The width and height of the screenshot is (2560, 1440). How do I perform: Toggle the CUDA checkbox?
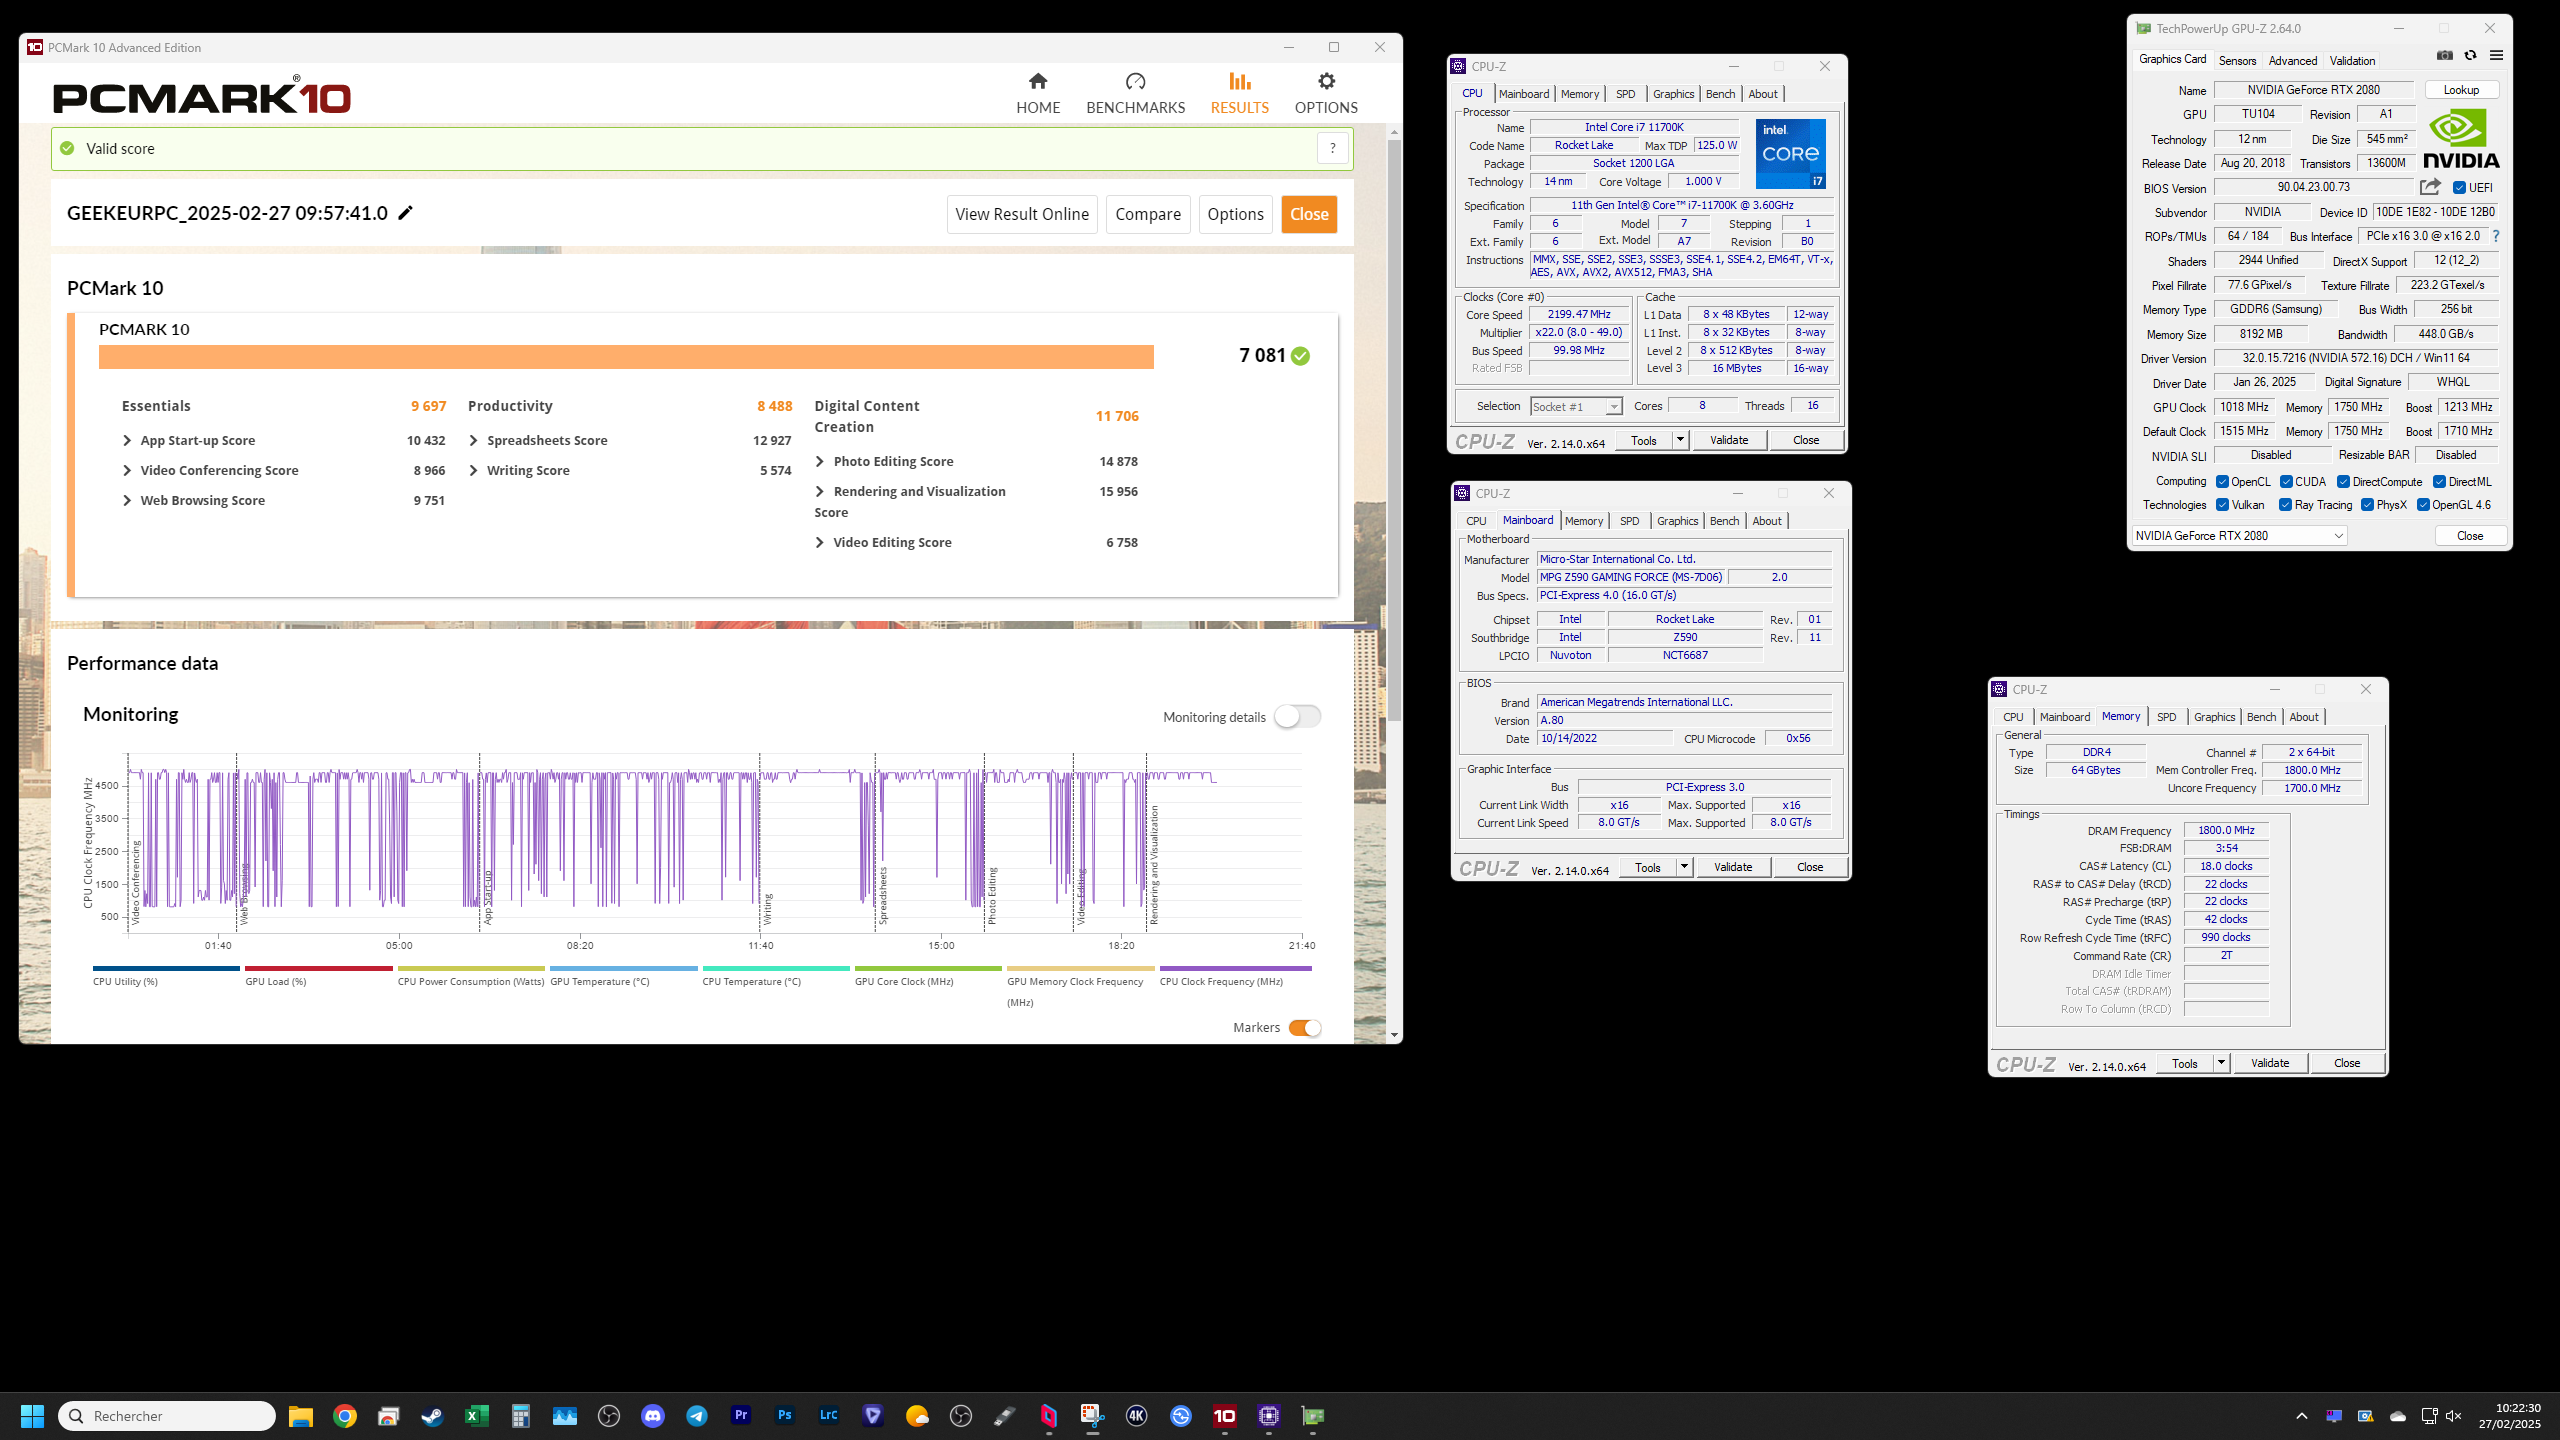[2286, 481]
